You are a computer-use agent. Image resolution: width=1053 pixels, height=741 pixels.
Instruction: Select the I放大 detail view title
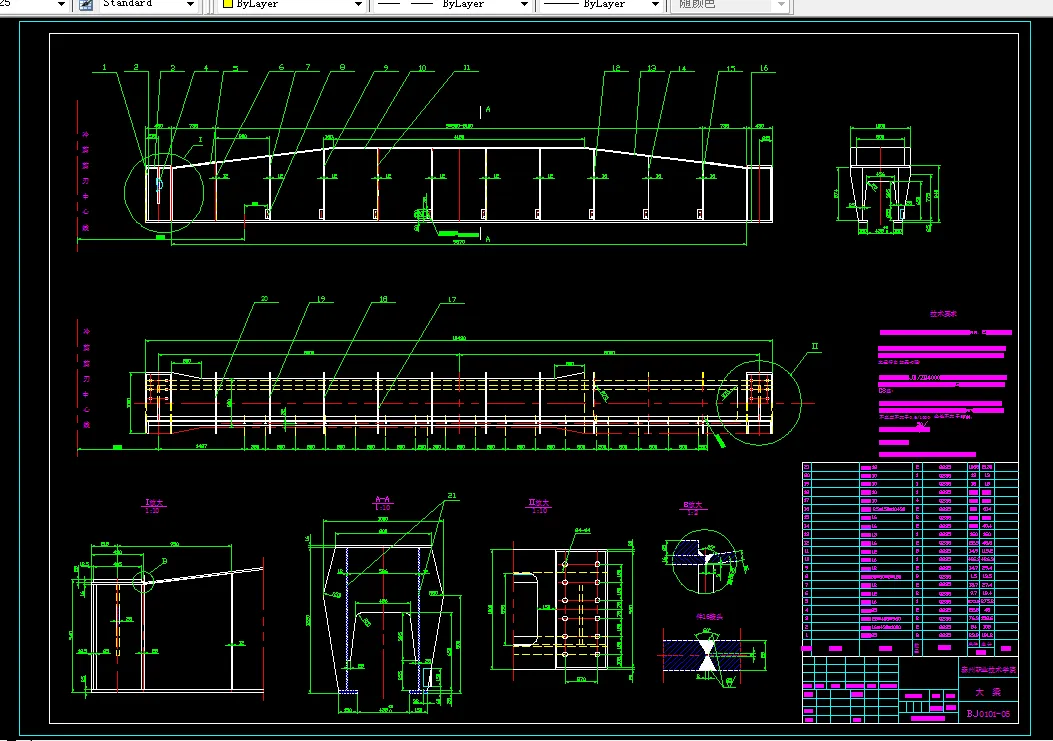click(x=154, y=503)
